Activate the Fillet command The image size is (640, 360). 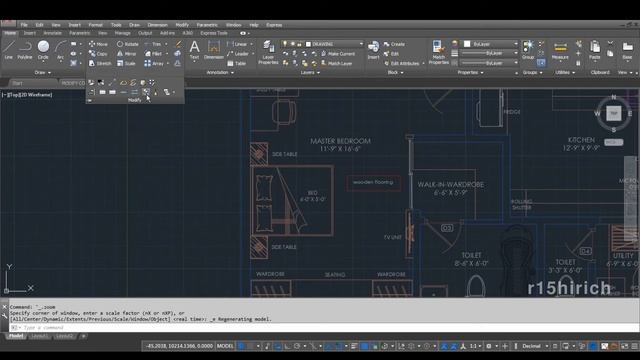pyautogui.click(x=153, y=54)
